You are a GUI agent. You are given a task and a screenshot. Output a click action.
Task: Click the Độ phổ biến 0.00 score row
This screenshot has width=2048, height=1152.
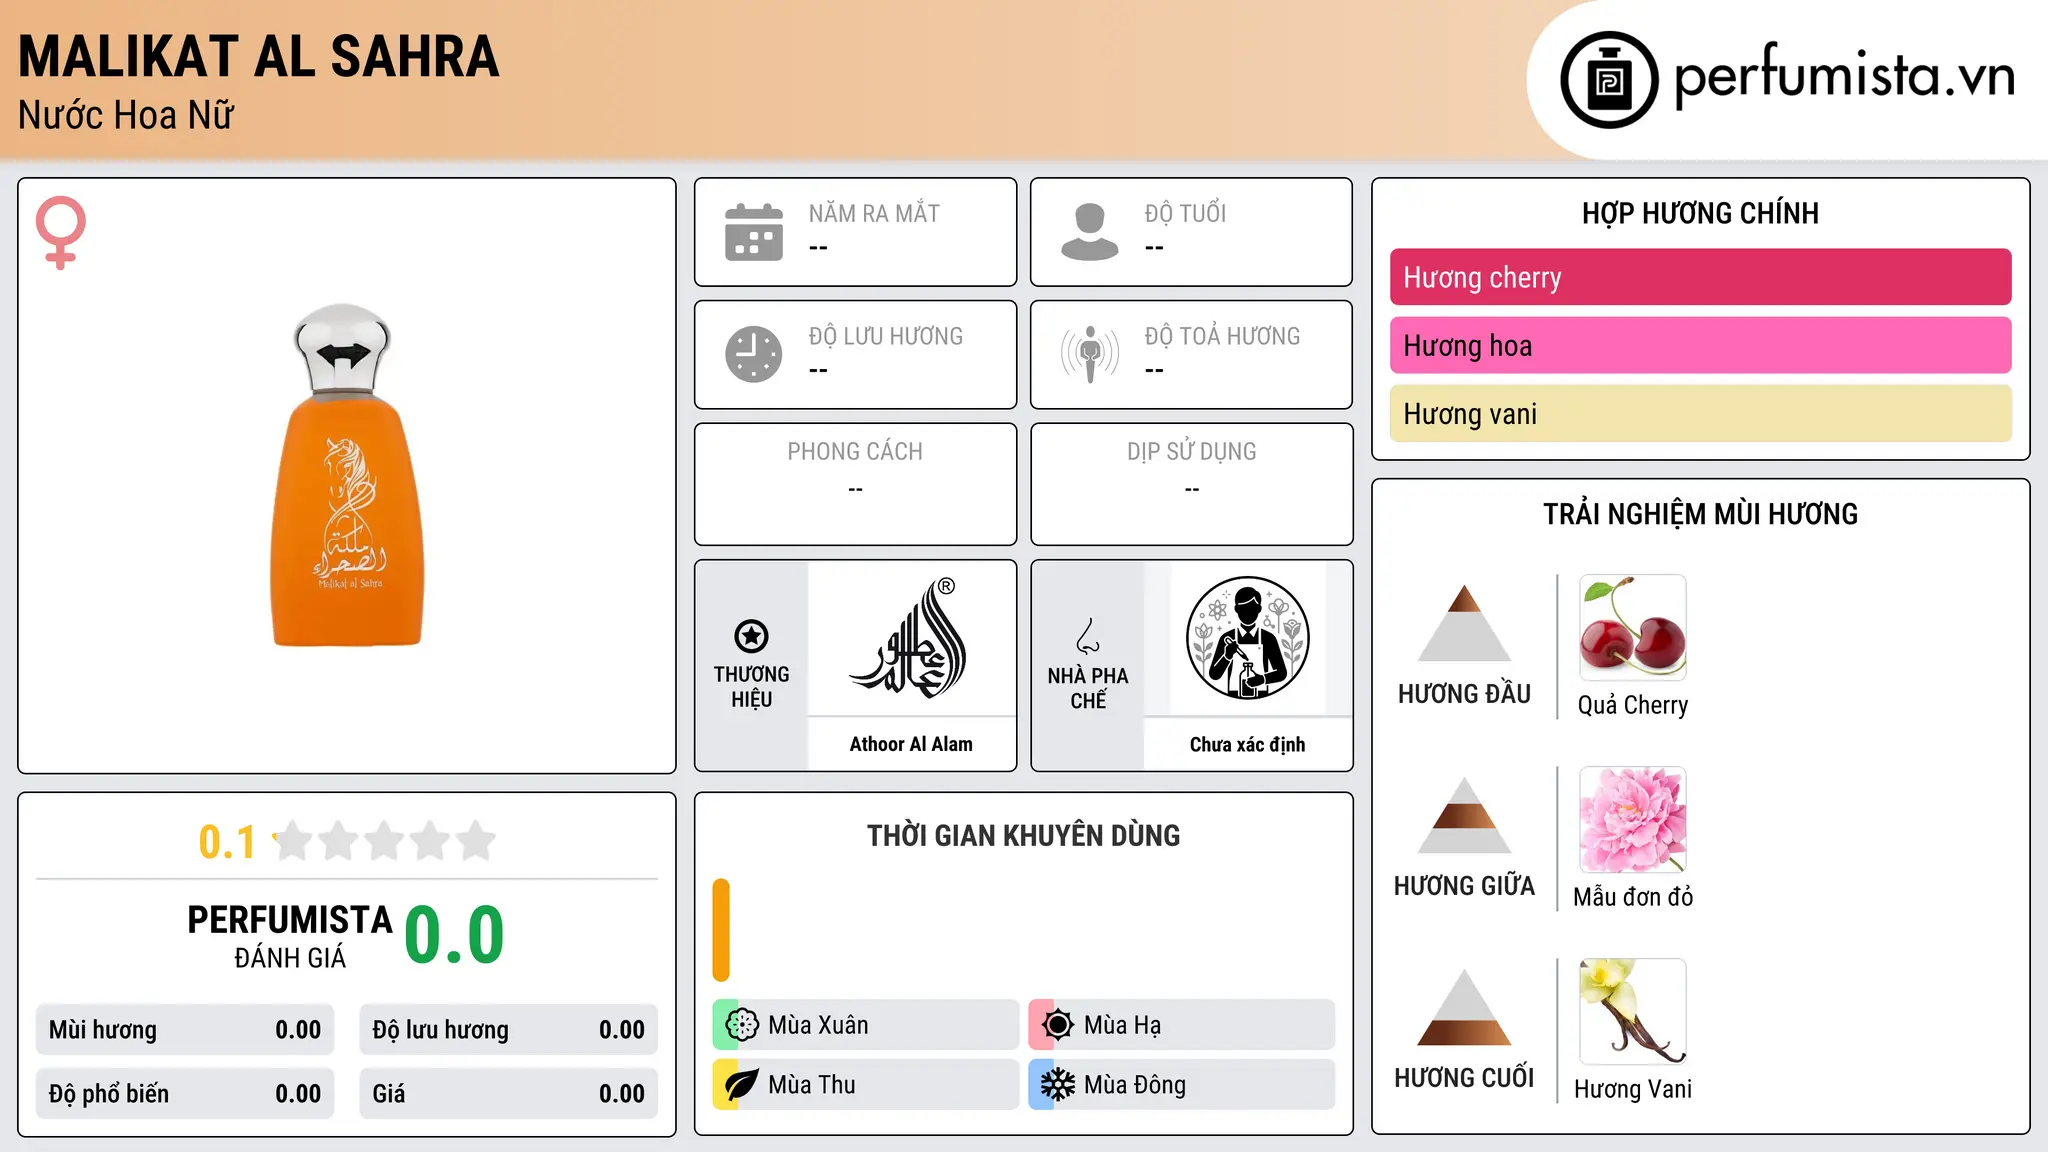(x=185, y=1094)
